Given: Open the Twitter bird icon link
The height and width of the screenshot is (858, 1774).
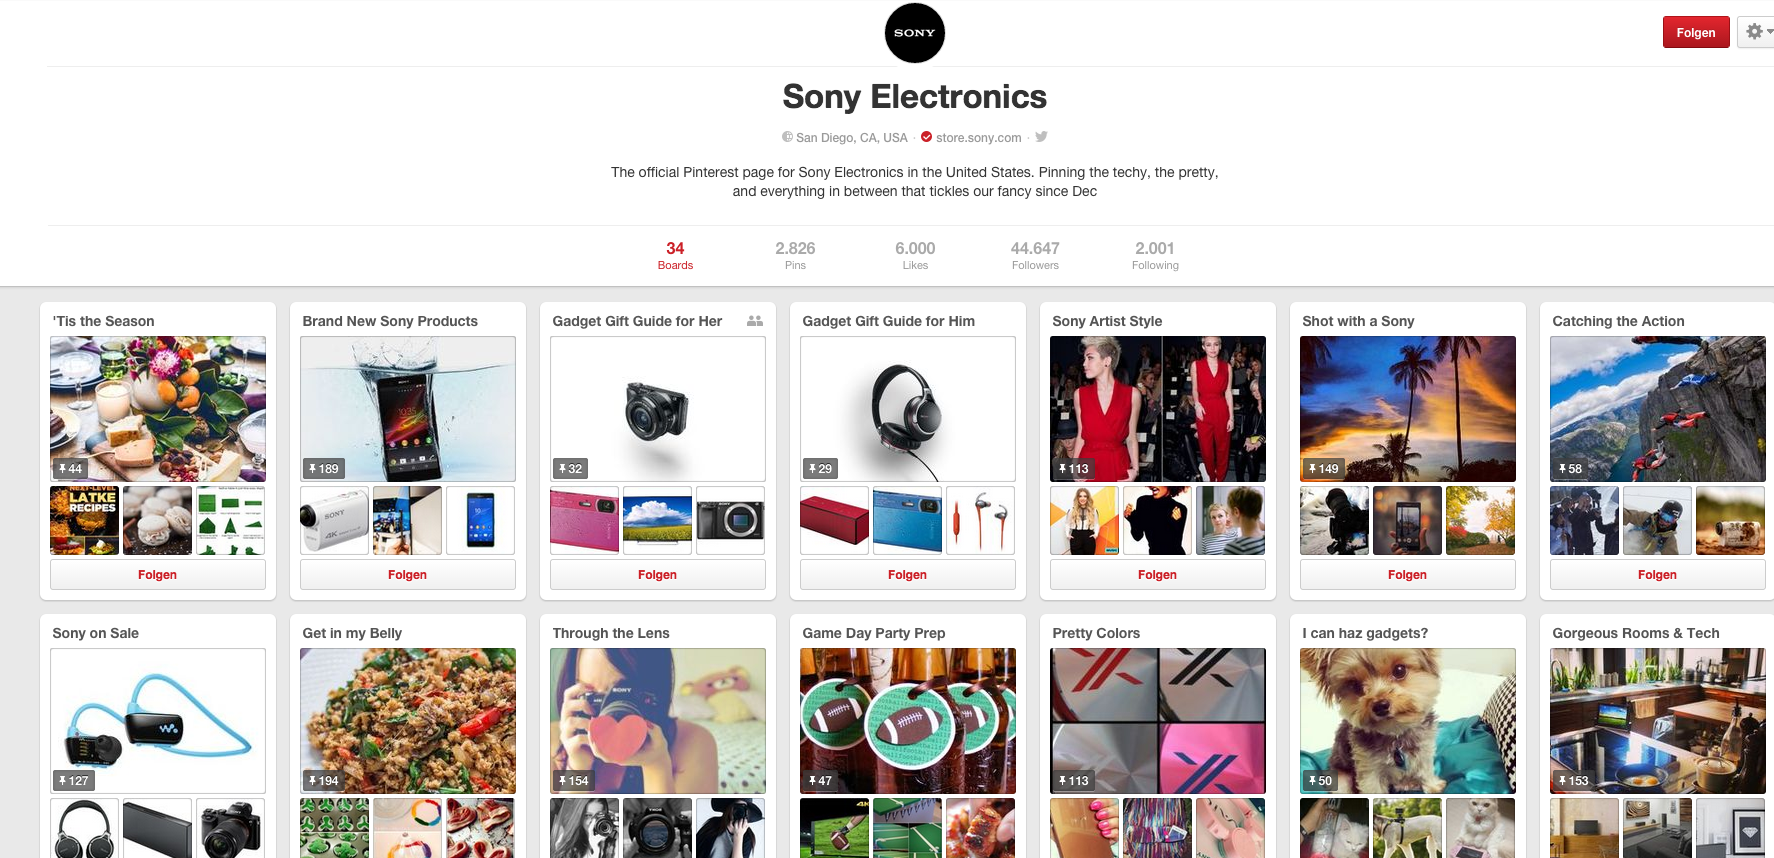Looking at the screenshot, I should (x=1041, y=137).
